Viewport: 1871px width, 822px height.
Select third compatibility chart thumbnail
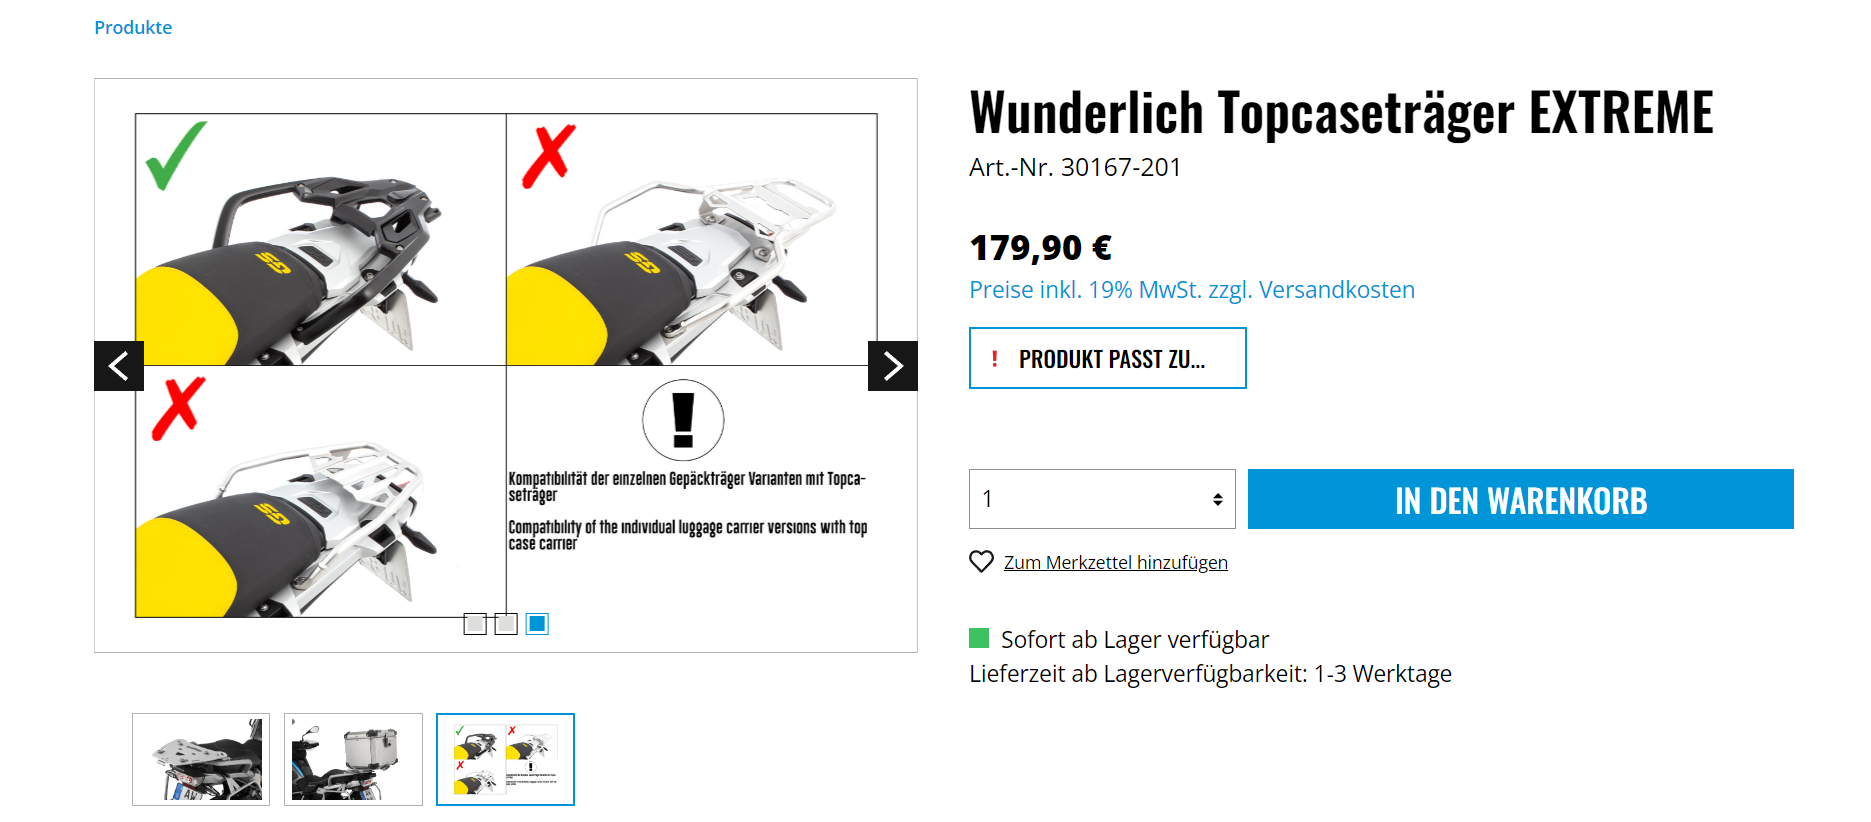click(x=505, y=759)
